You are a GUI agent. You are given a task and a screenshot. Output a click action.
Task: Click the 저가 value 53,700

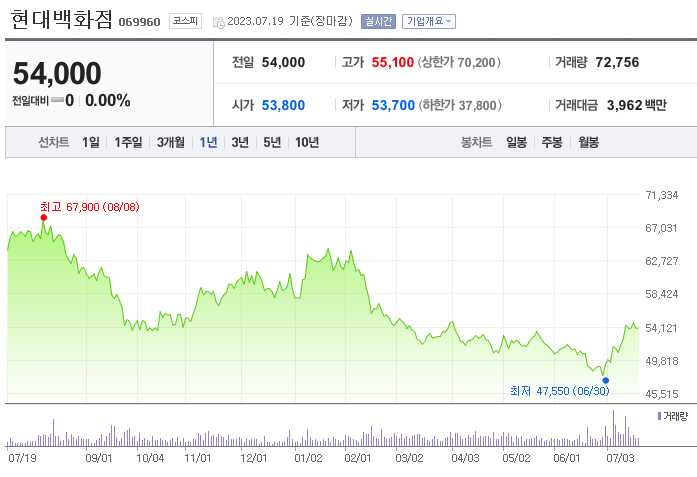click(x=393, y=105)
